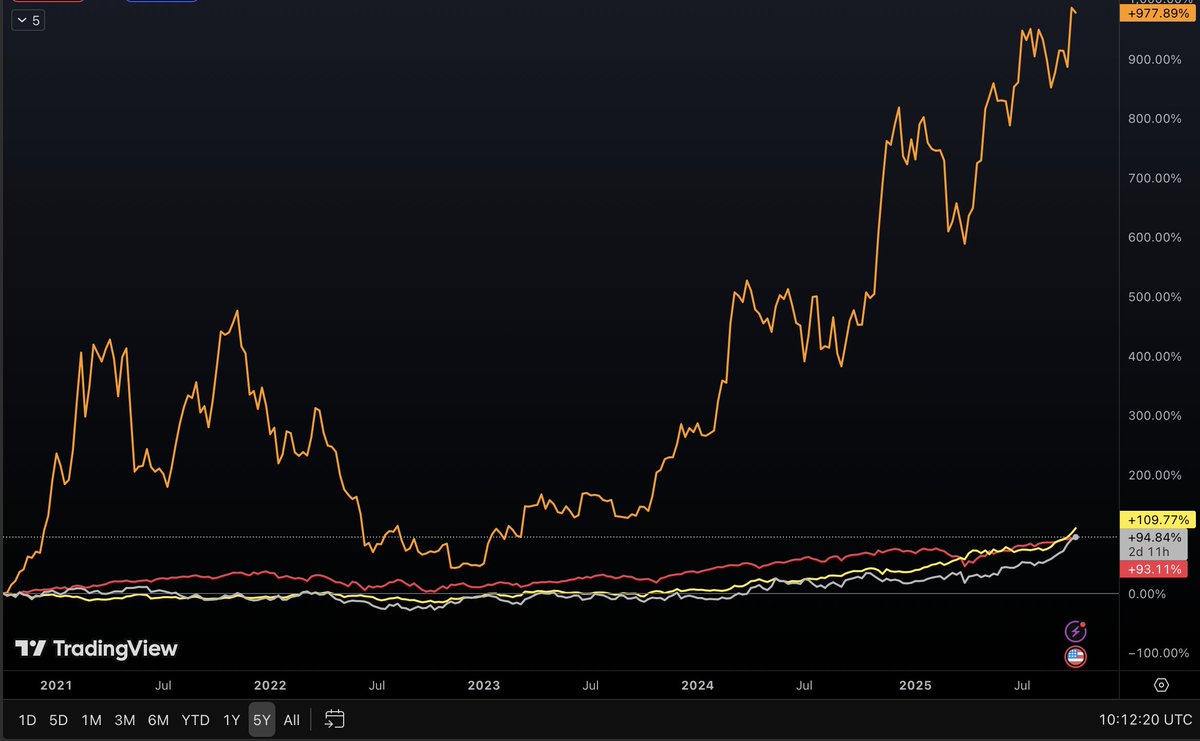Select the YTD time range

tap(195, 720)
